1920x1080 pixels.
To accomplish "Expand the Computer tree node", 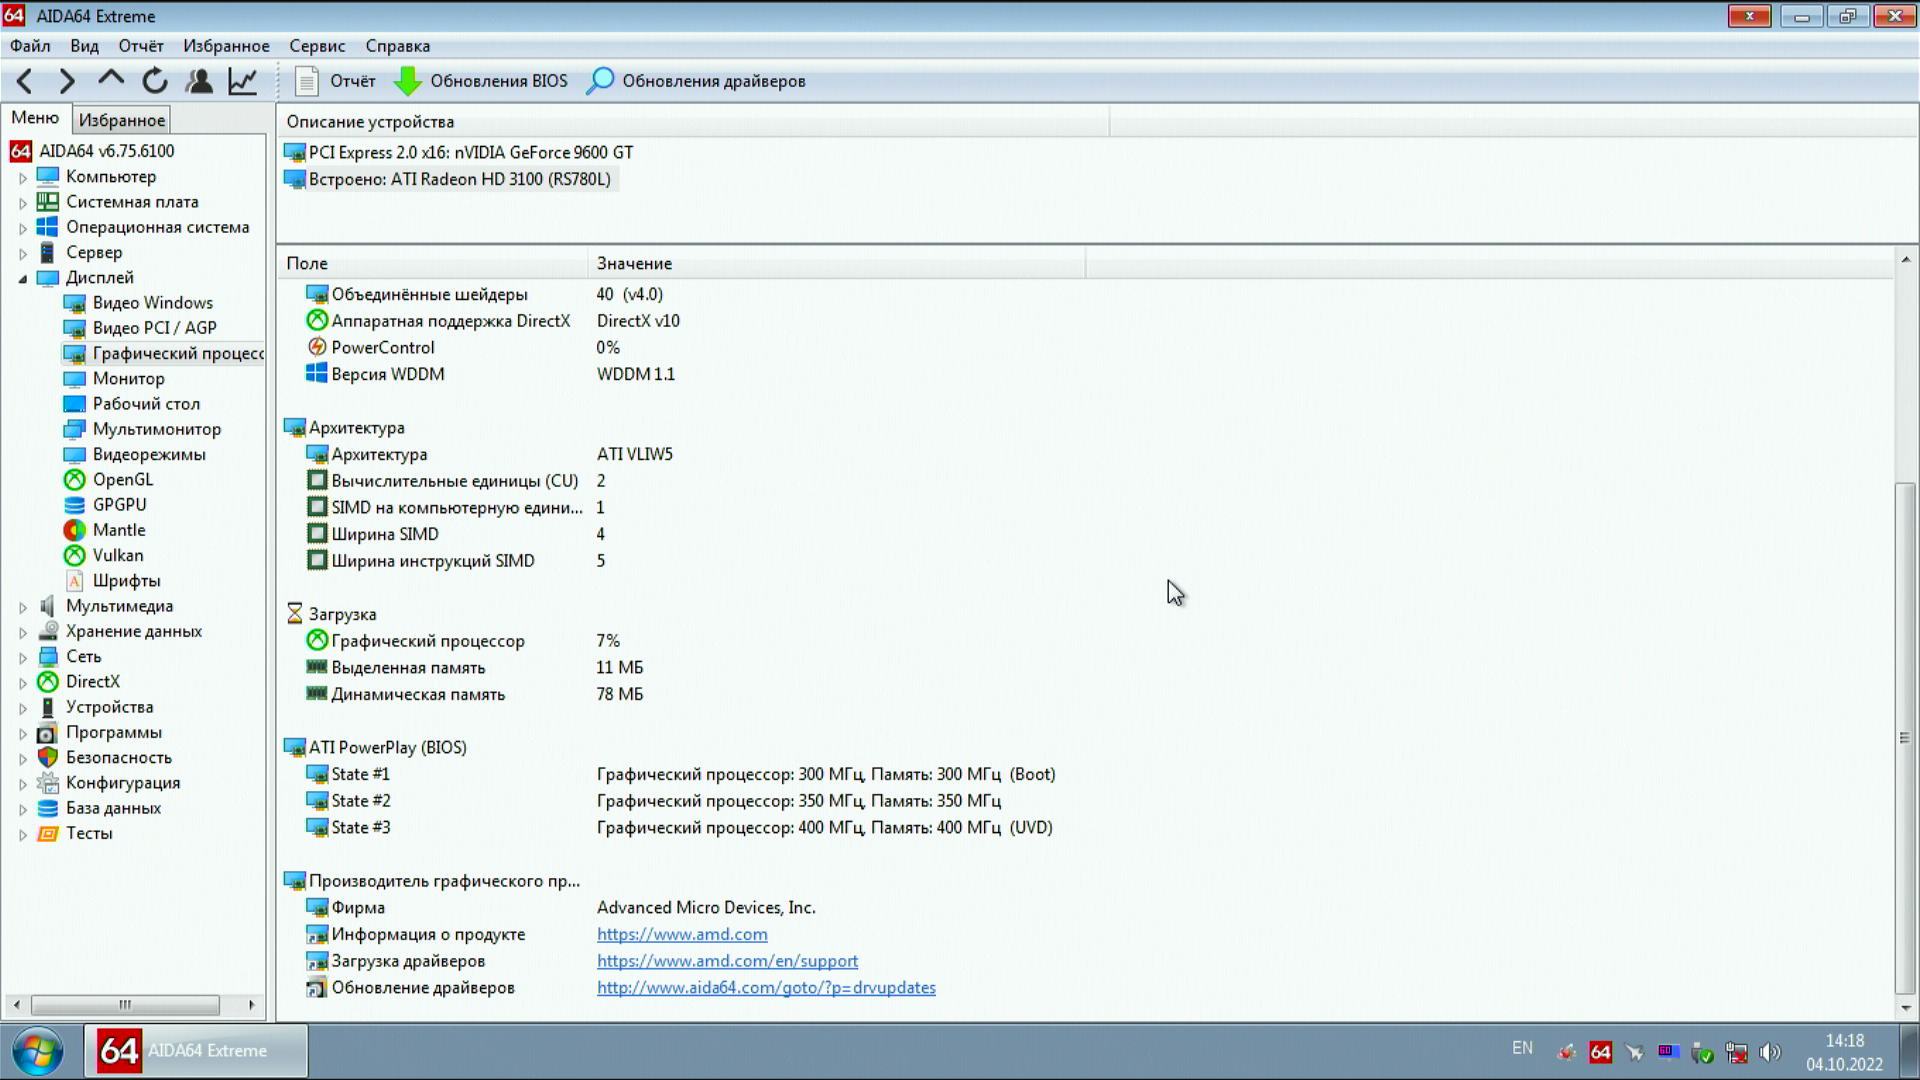I will click(x=23, y=178).
